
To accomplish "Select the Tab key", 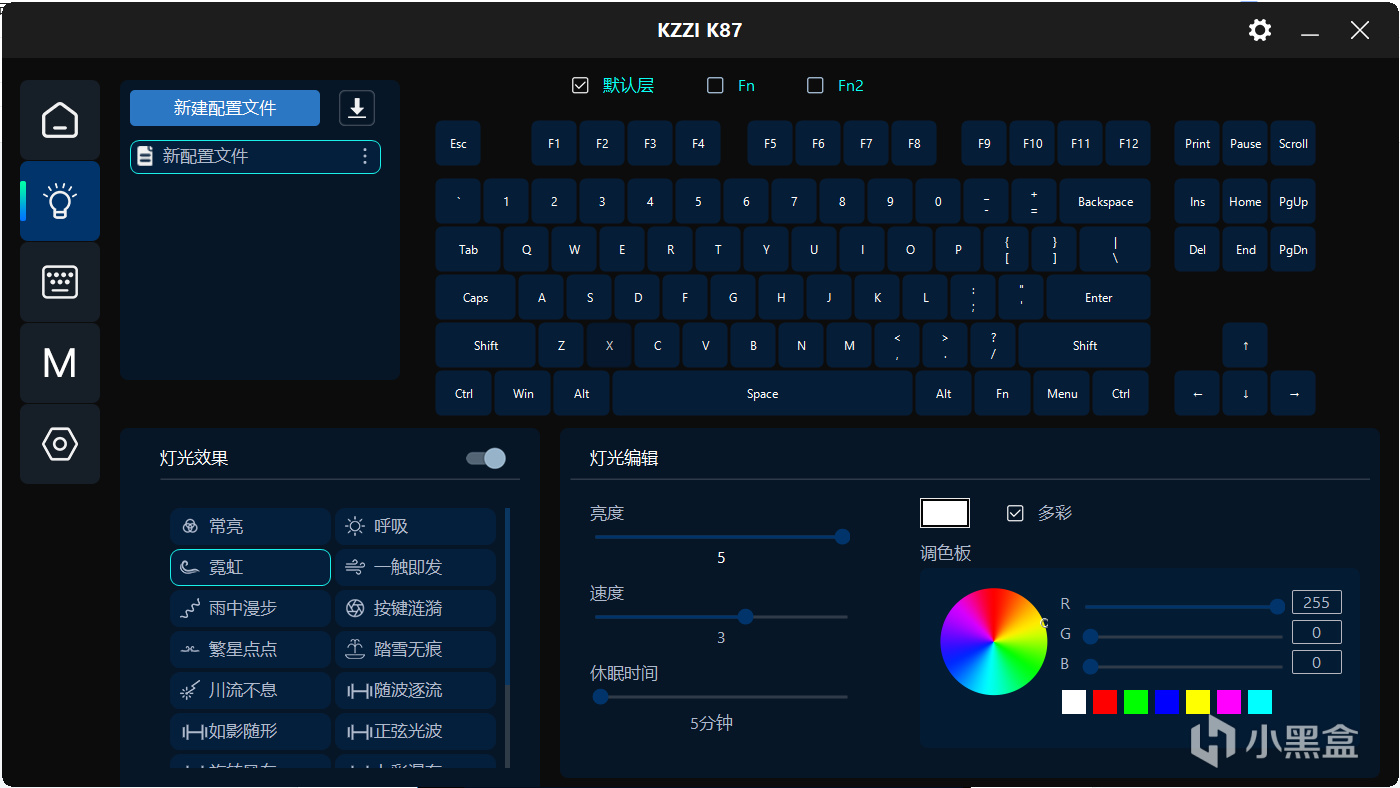I will pos(468,250).
